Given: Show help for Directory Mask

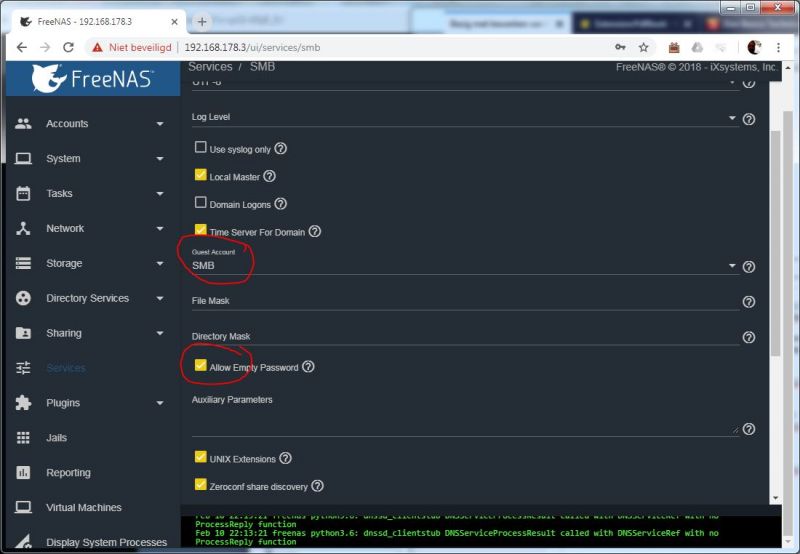Looking at the screenshot, I should pyautogui.click(x=748, y=337).
